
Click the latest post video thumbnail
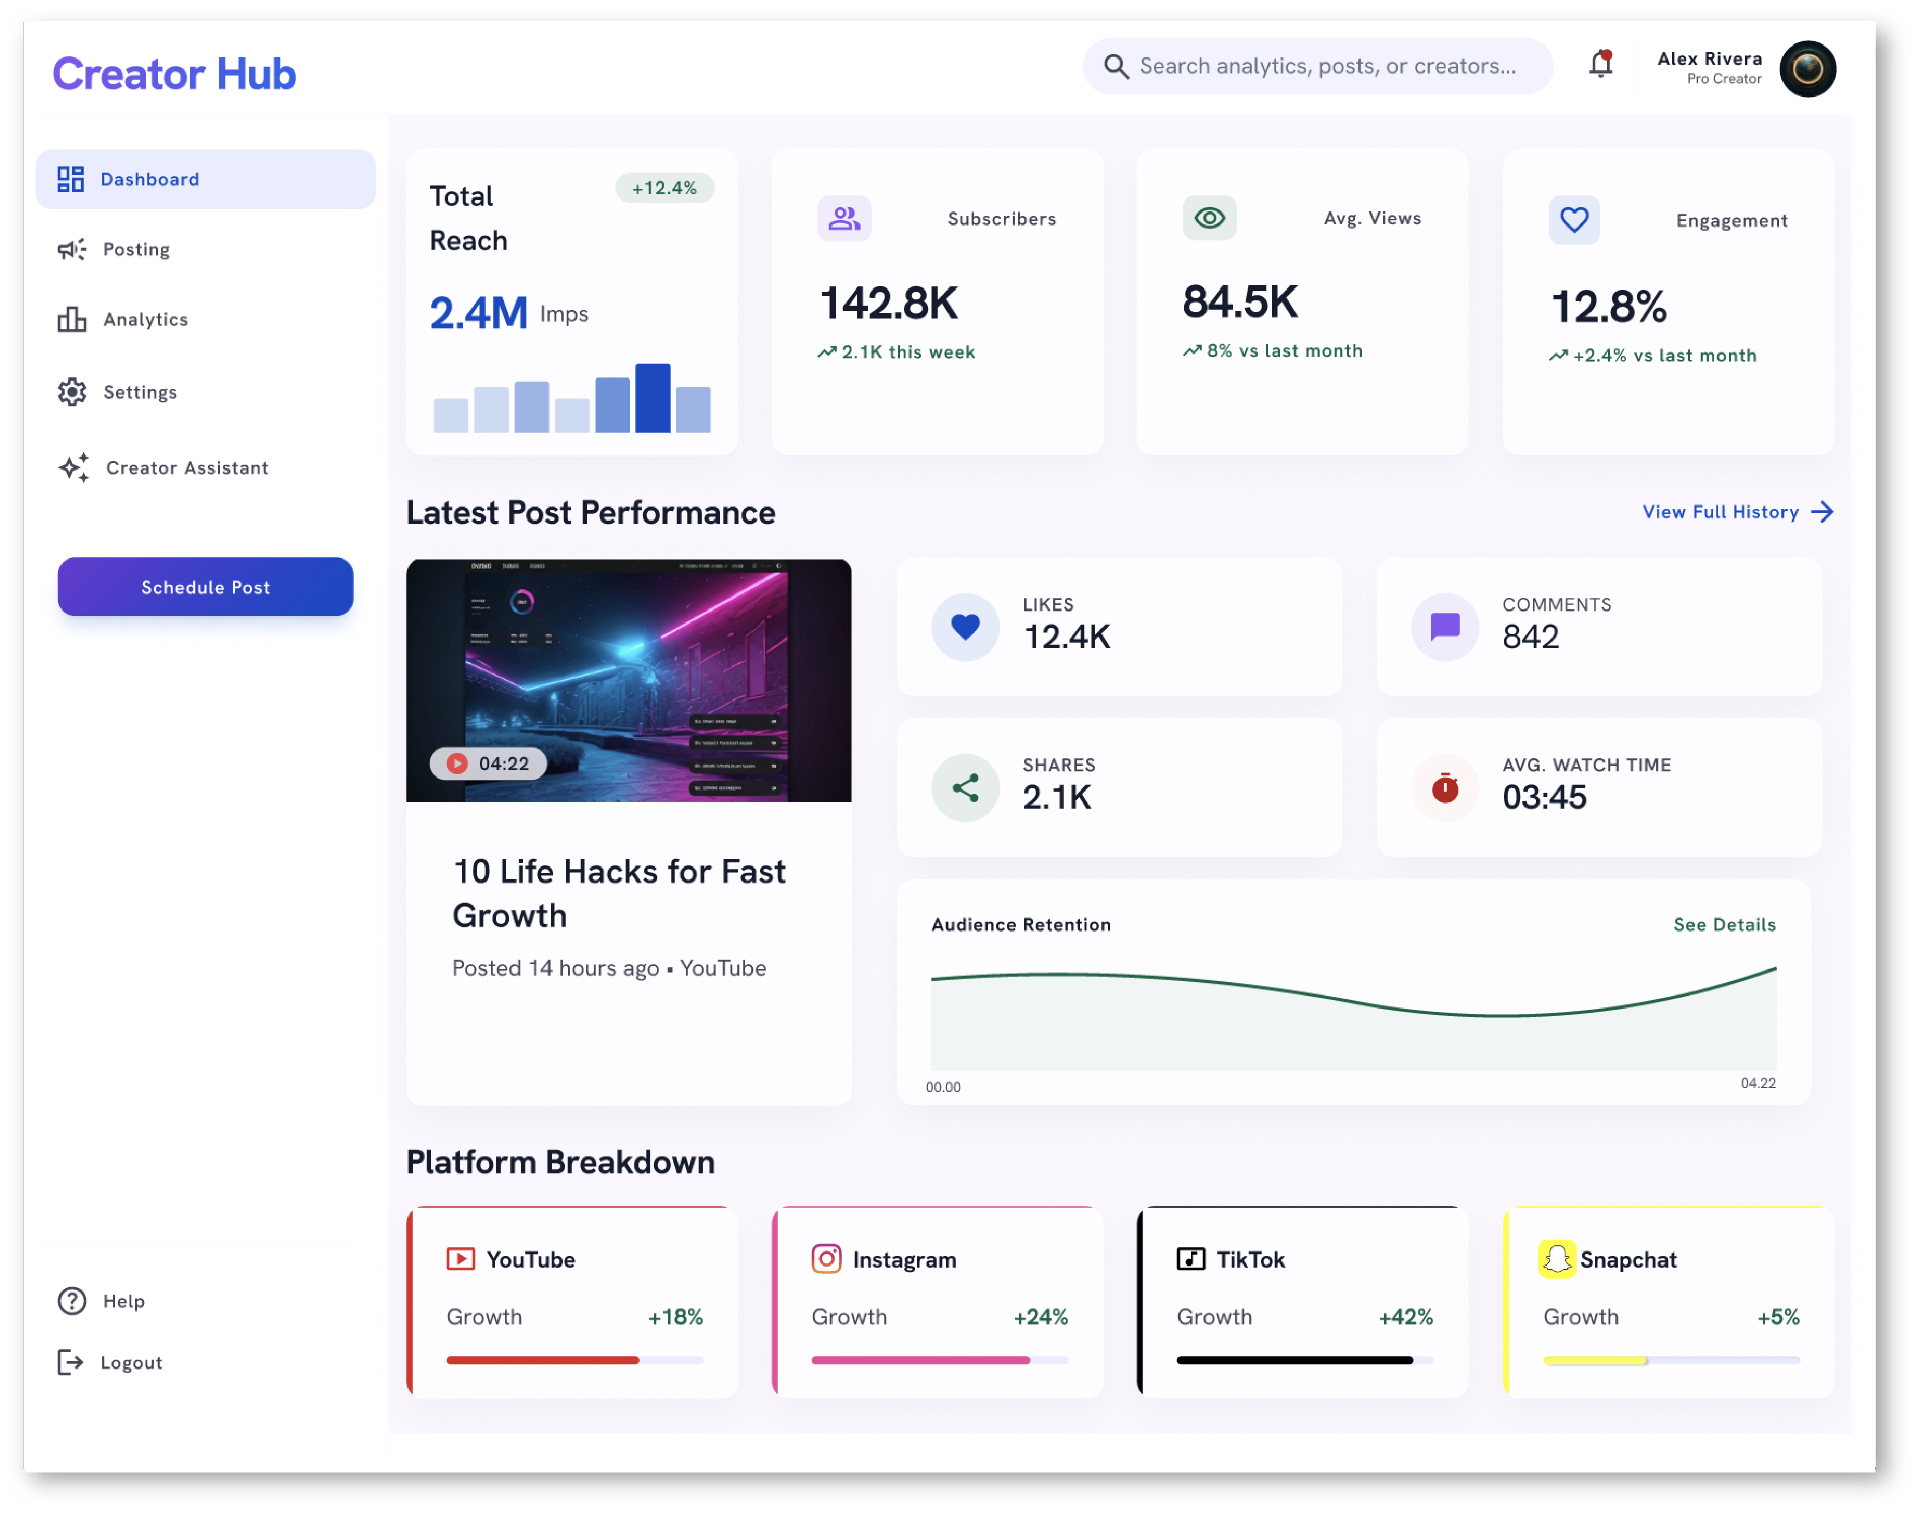click(628, 680)
